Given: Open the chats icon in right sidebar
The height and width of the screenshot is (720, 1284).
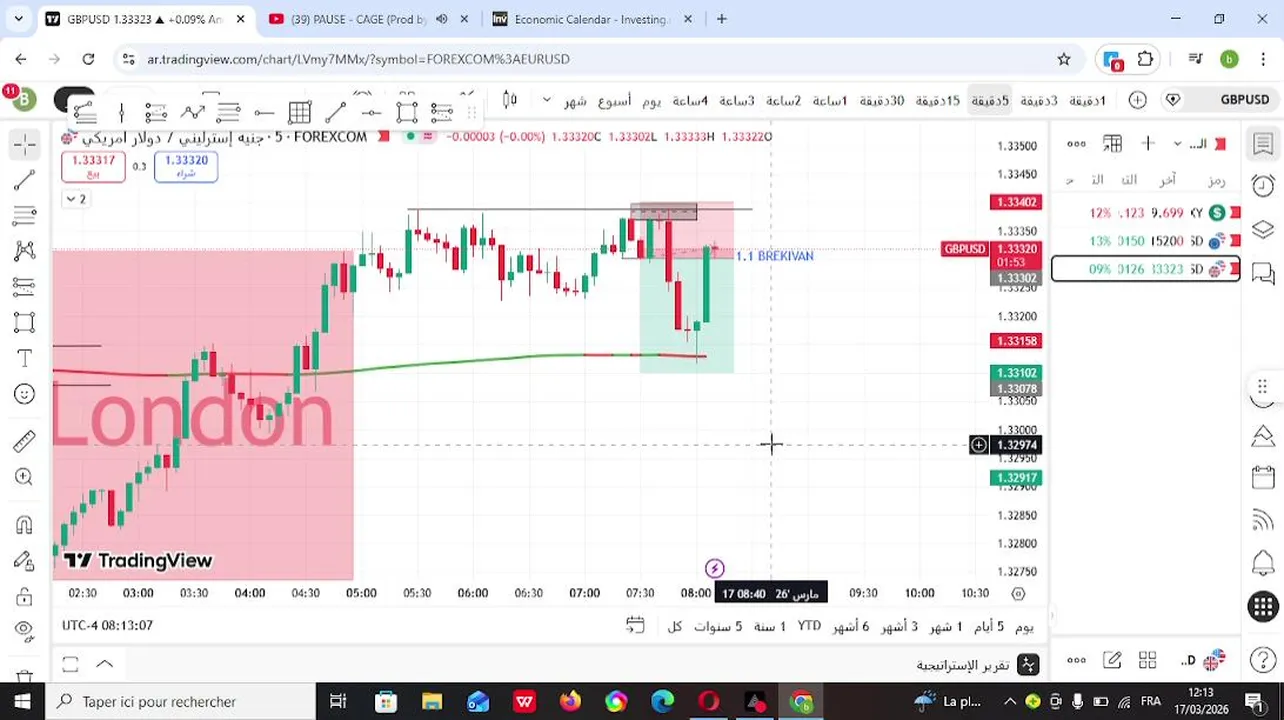Looking at the screenshot, I should [x=1263, y=272].
